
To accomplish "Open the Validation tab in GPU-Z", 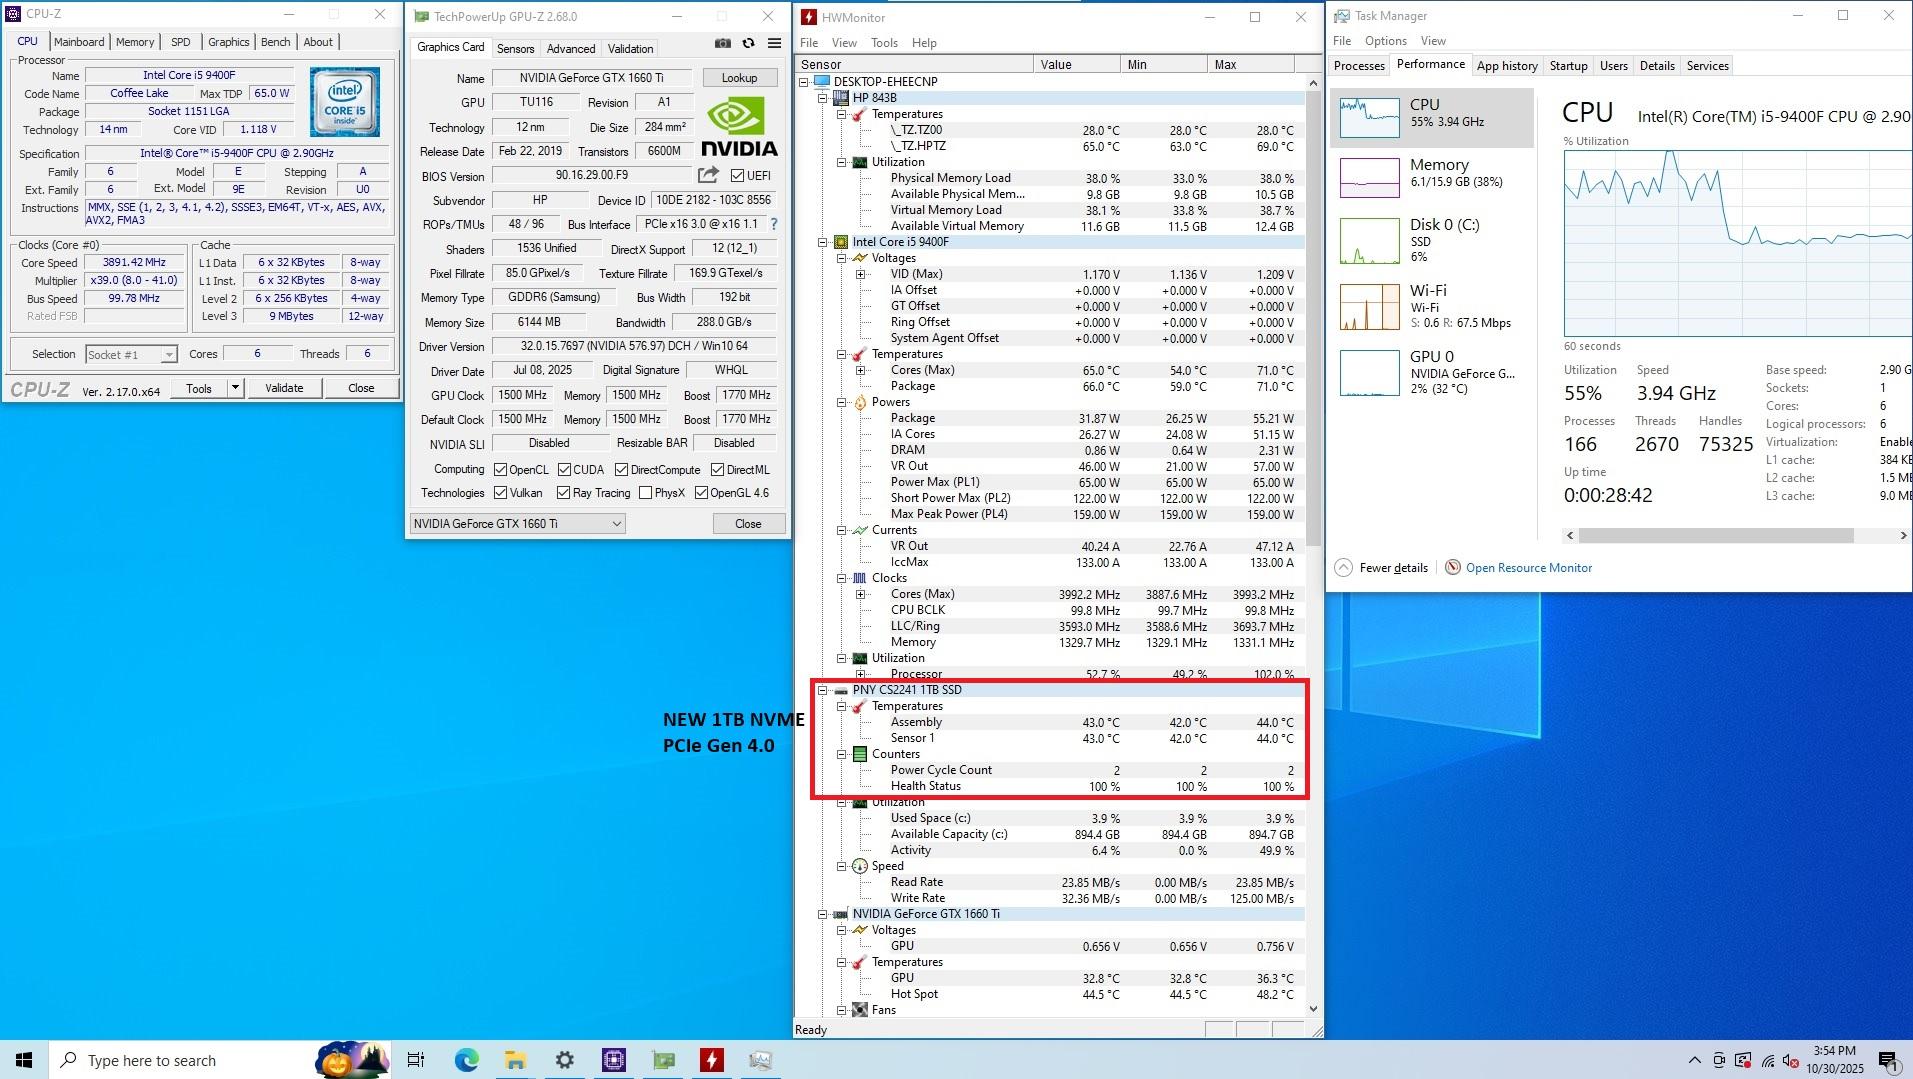I will (630, 49).
